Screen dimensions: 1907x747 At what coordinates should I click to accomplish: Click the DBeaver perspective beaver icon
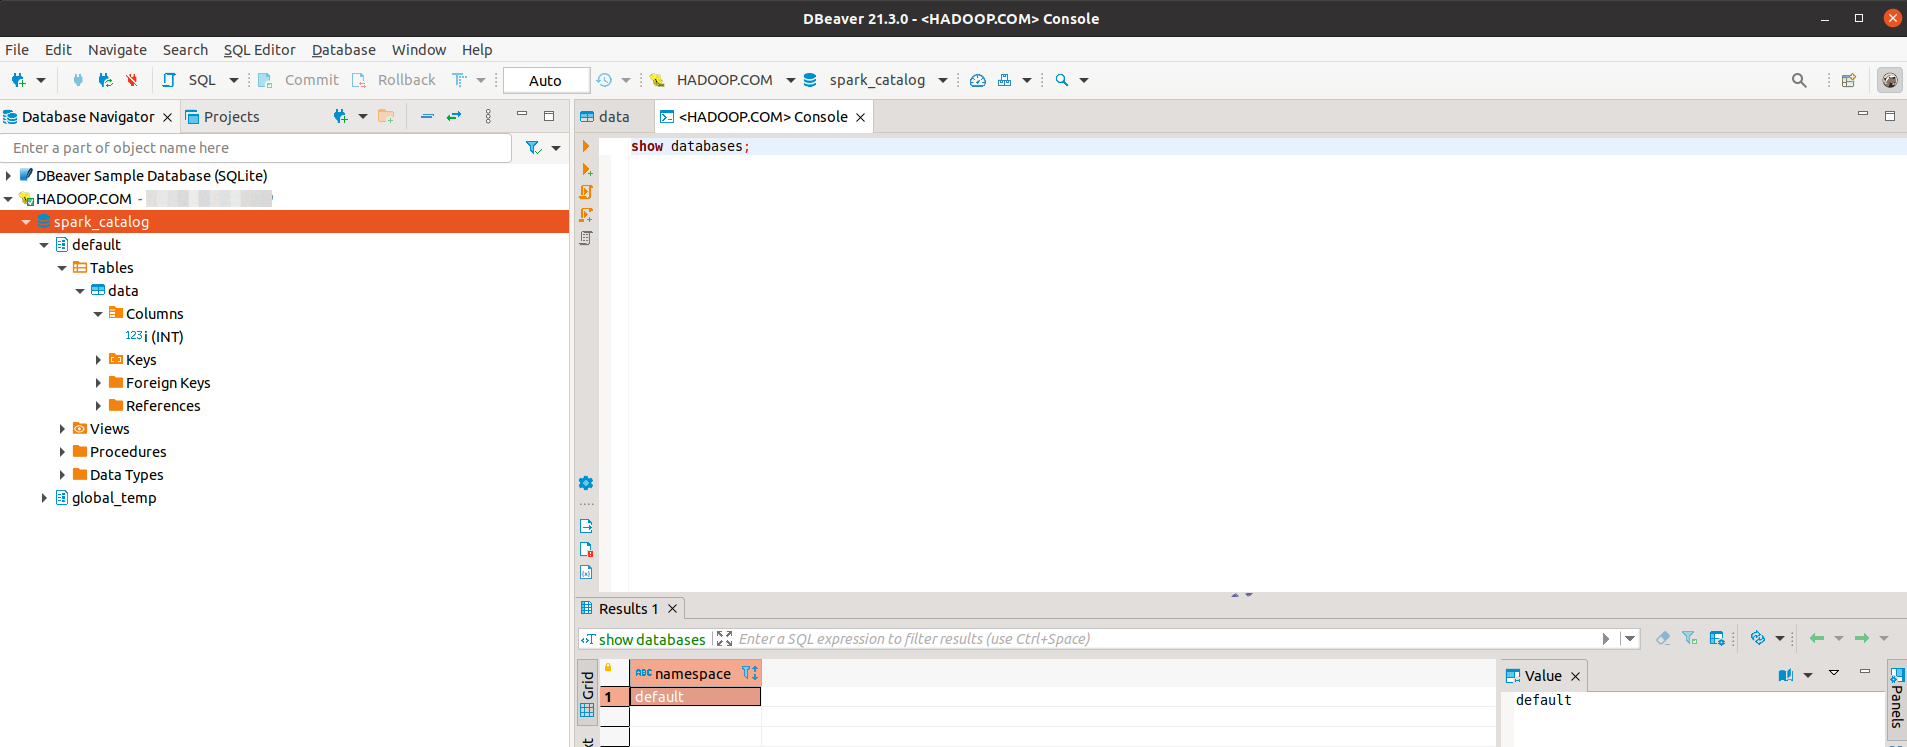pos(1890,80)
